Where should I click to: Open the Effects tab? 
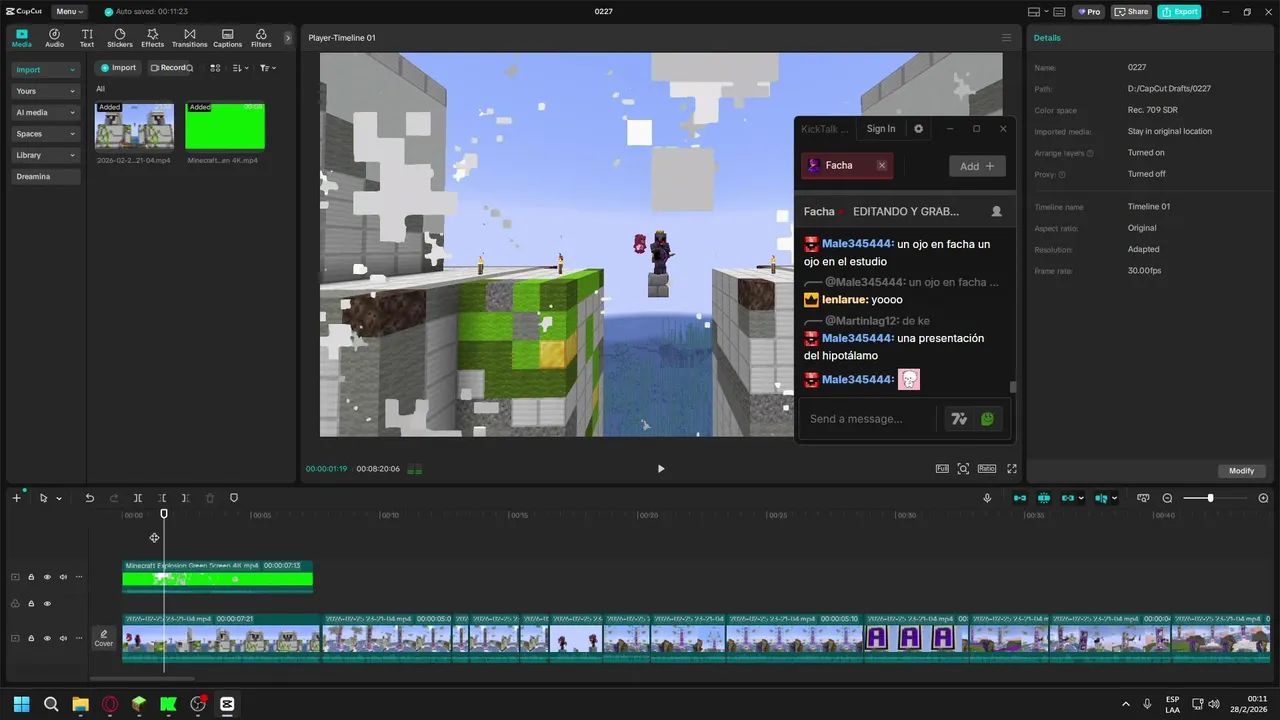coord(152,38)
